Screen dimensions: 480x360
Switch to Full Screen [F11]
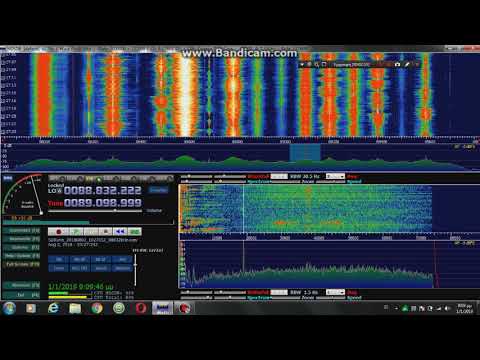(22, 264)
